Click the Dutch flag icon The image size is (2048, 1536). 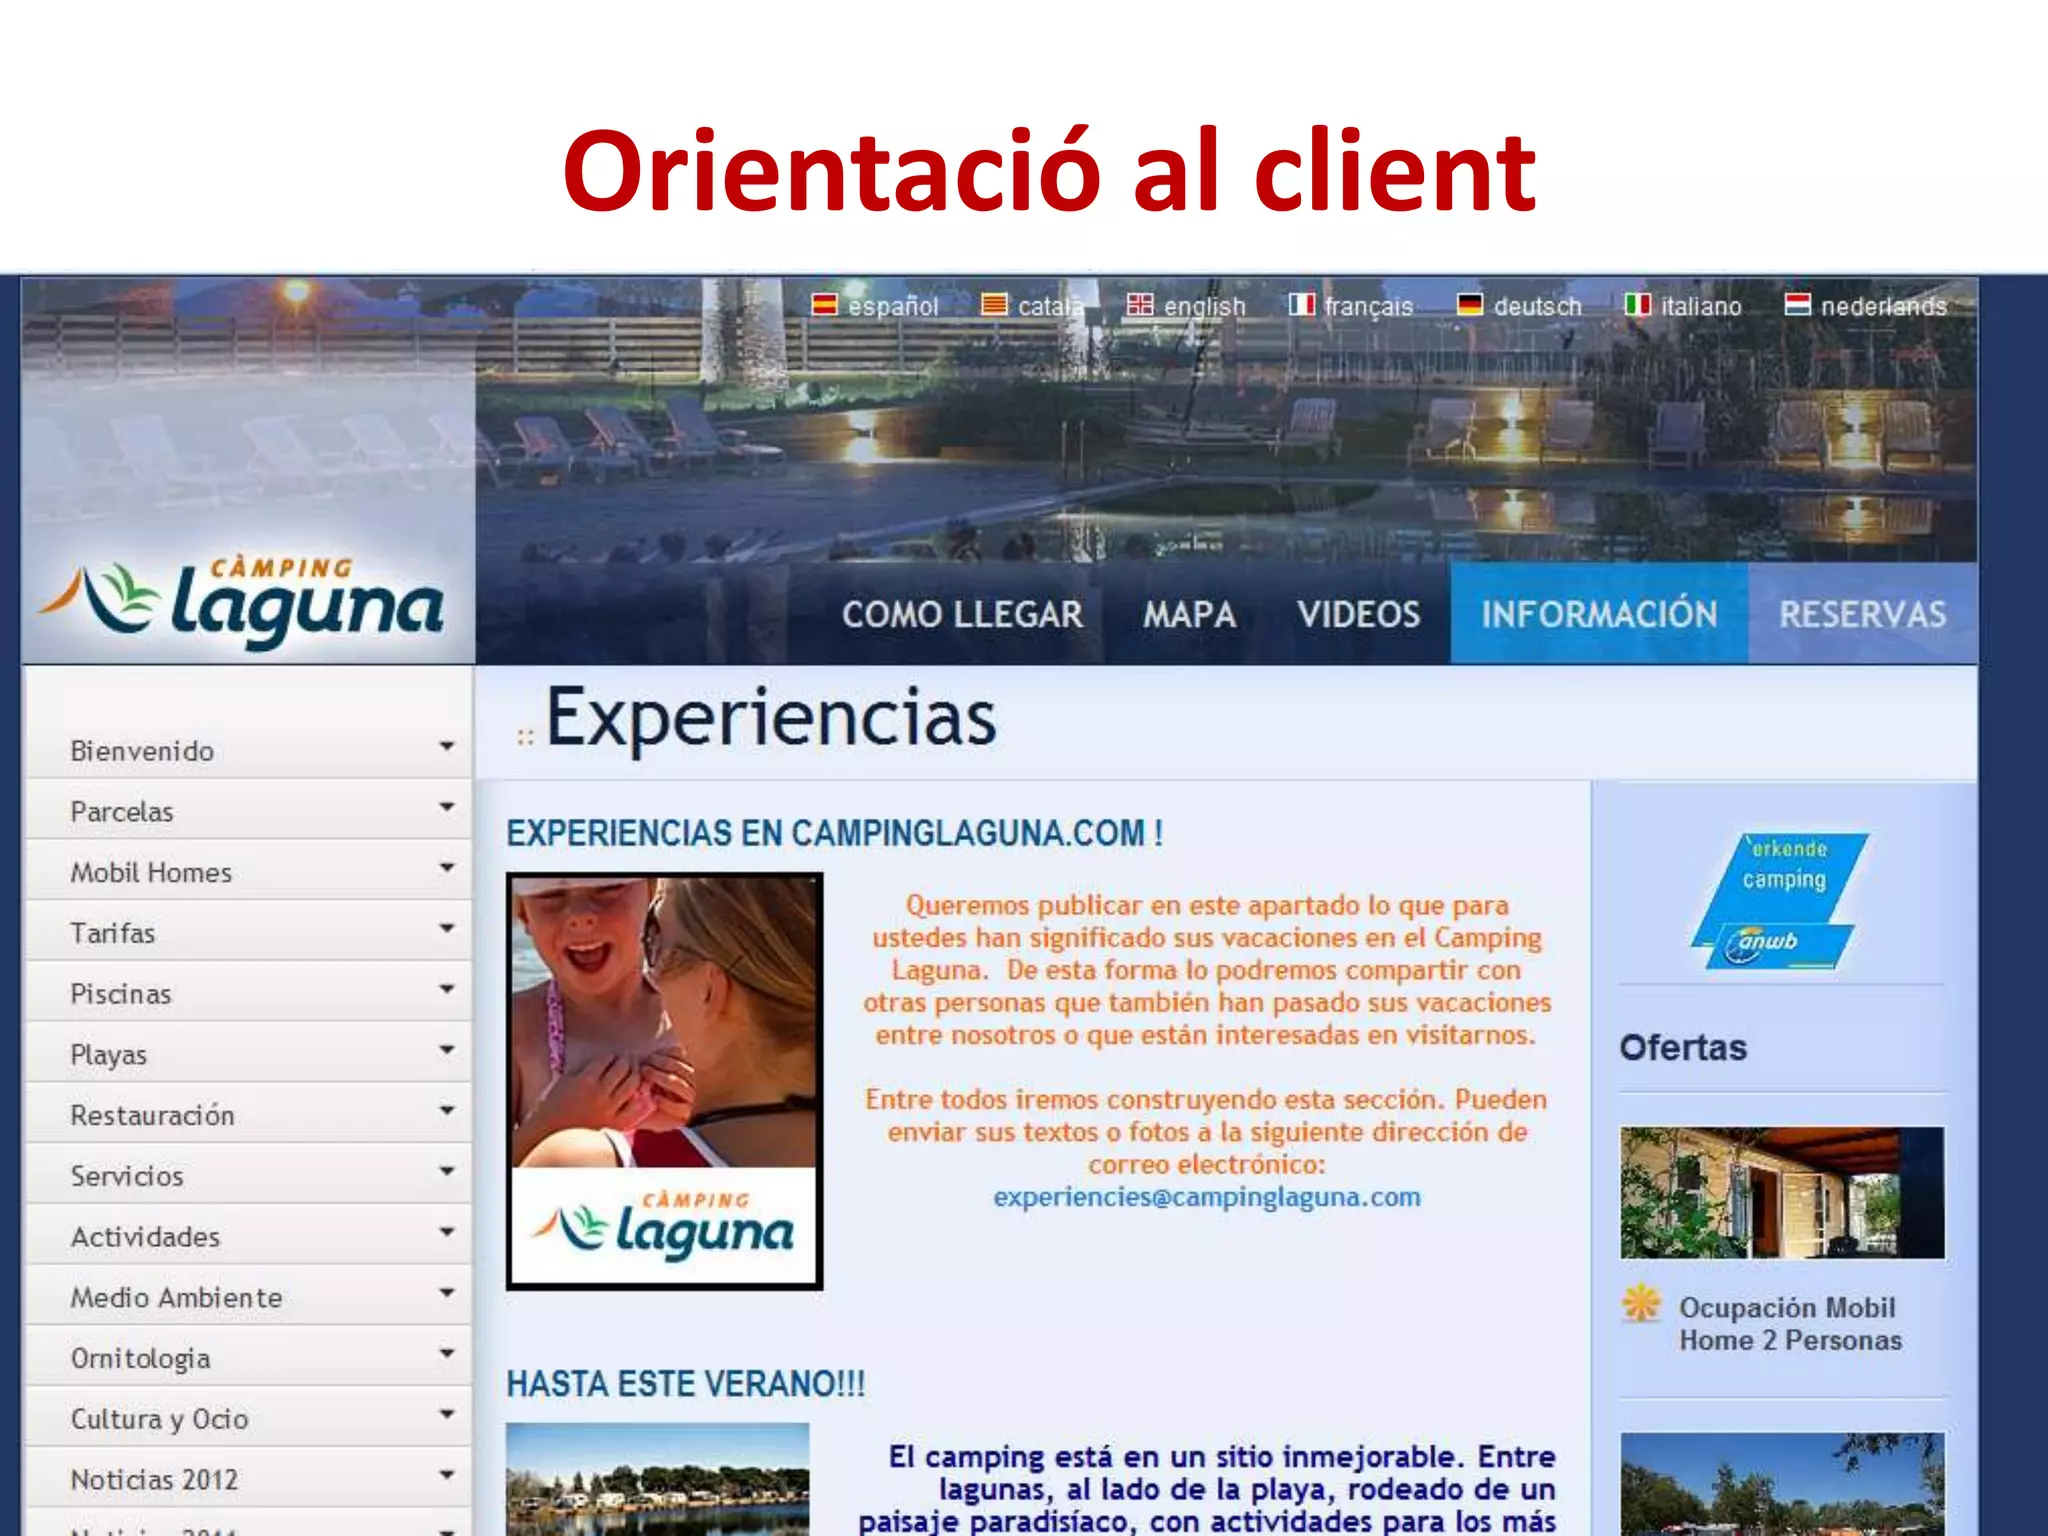pos(1797,304)
